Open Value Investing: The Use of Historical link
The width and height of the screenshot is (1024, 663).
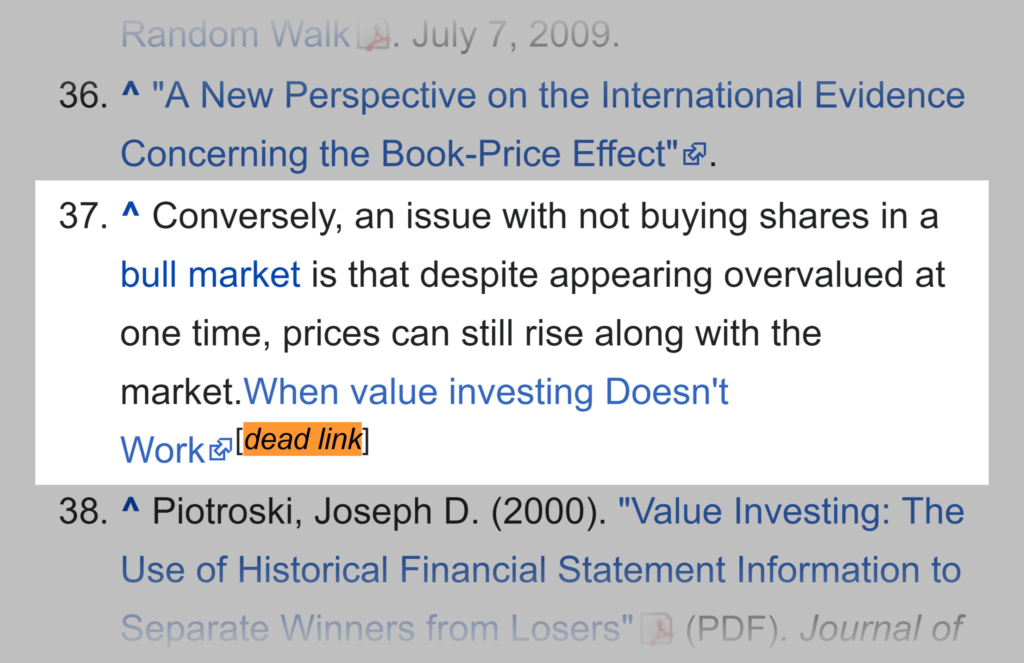[790, 512]
